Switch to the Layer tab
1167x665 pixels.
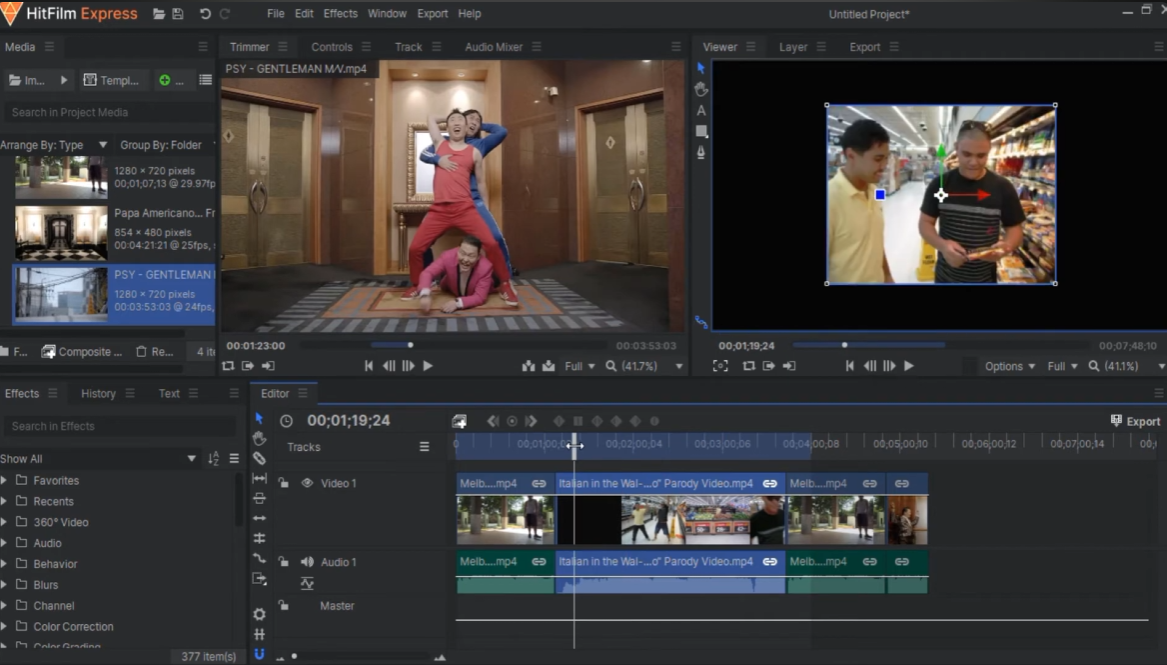pyautogui.click(x=793, y=47)
